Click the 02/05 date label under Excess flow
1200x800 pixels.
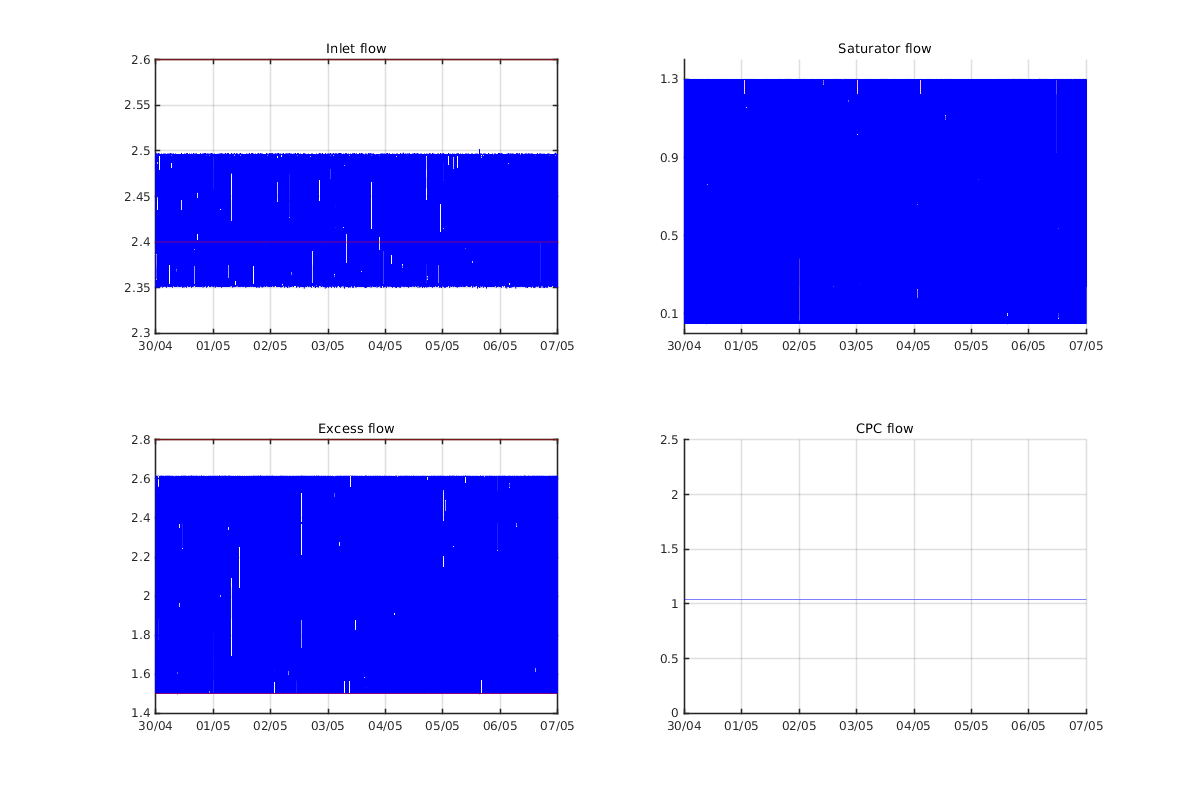tap(270, 726)
